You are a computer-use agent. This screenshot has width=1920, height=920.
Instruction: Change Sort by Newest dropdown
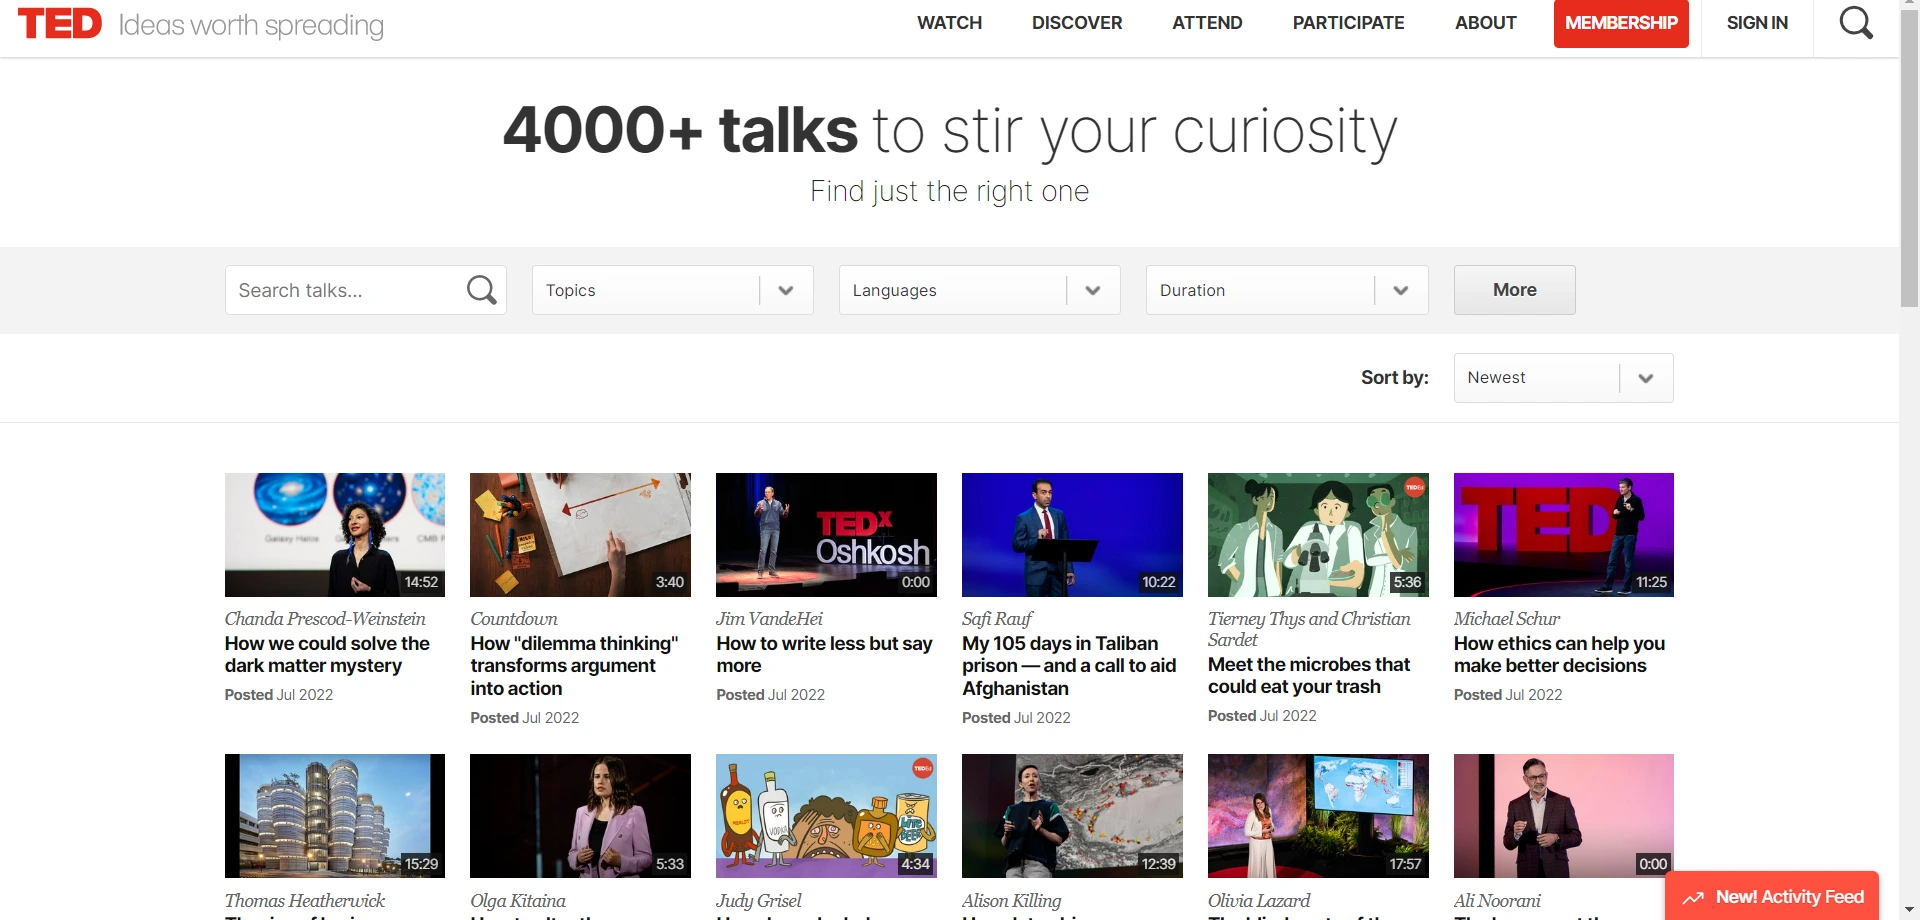tap(1563, 378)
